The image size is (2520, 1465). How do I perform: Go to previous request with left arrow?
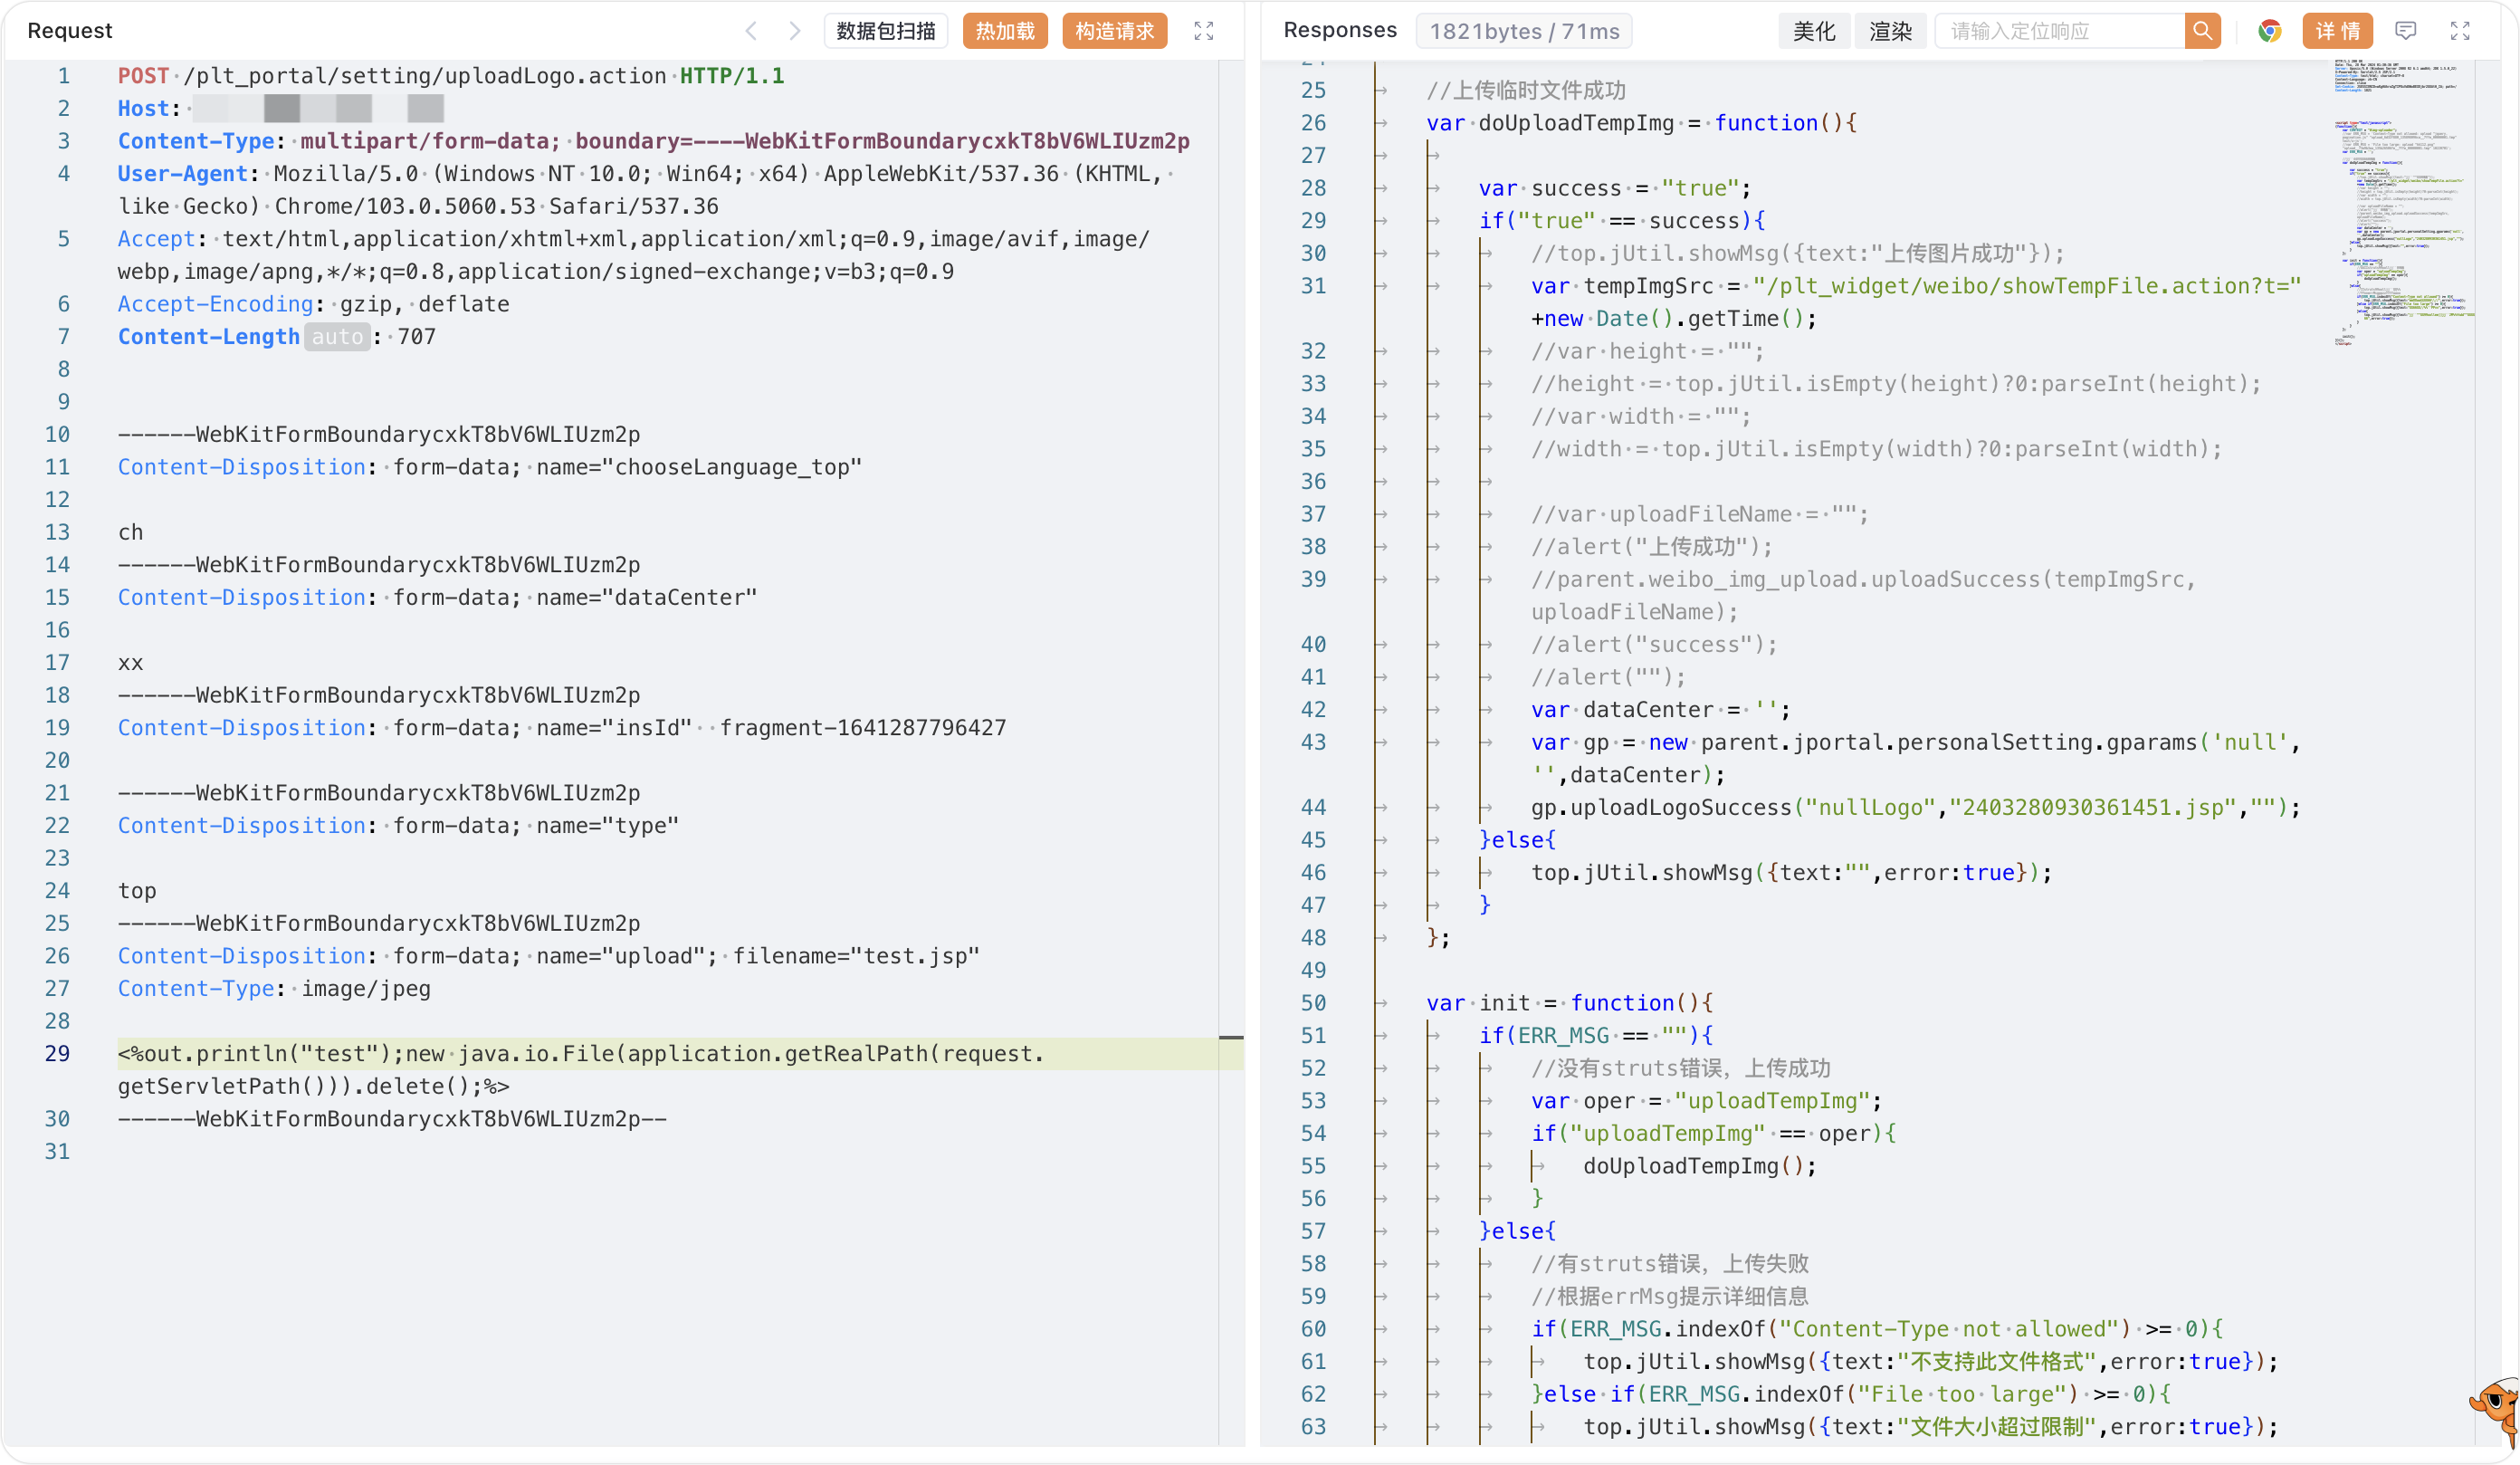pyautogui.click(x=751, y=31)
